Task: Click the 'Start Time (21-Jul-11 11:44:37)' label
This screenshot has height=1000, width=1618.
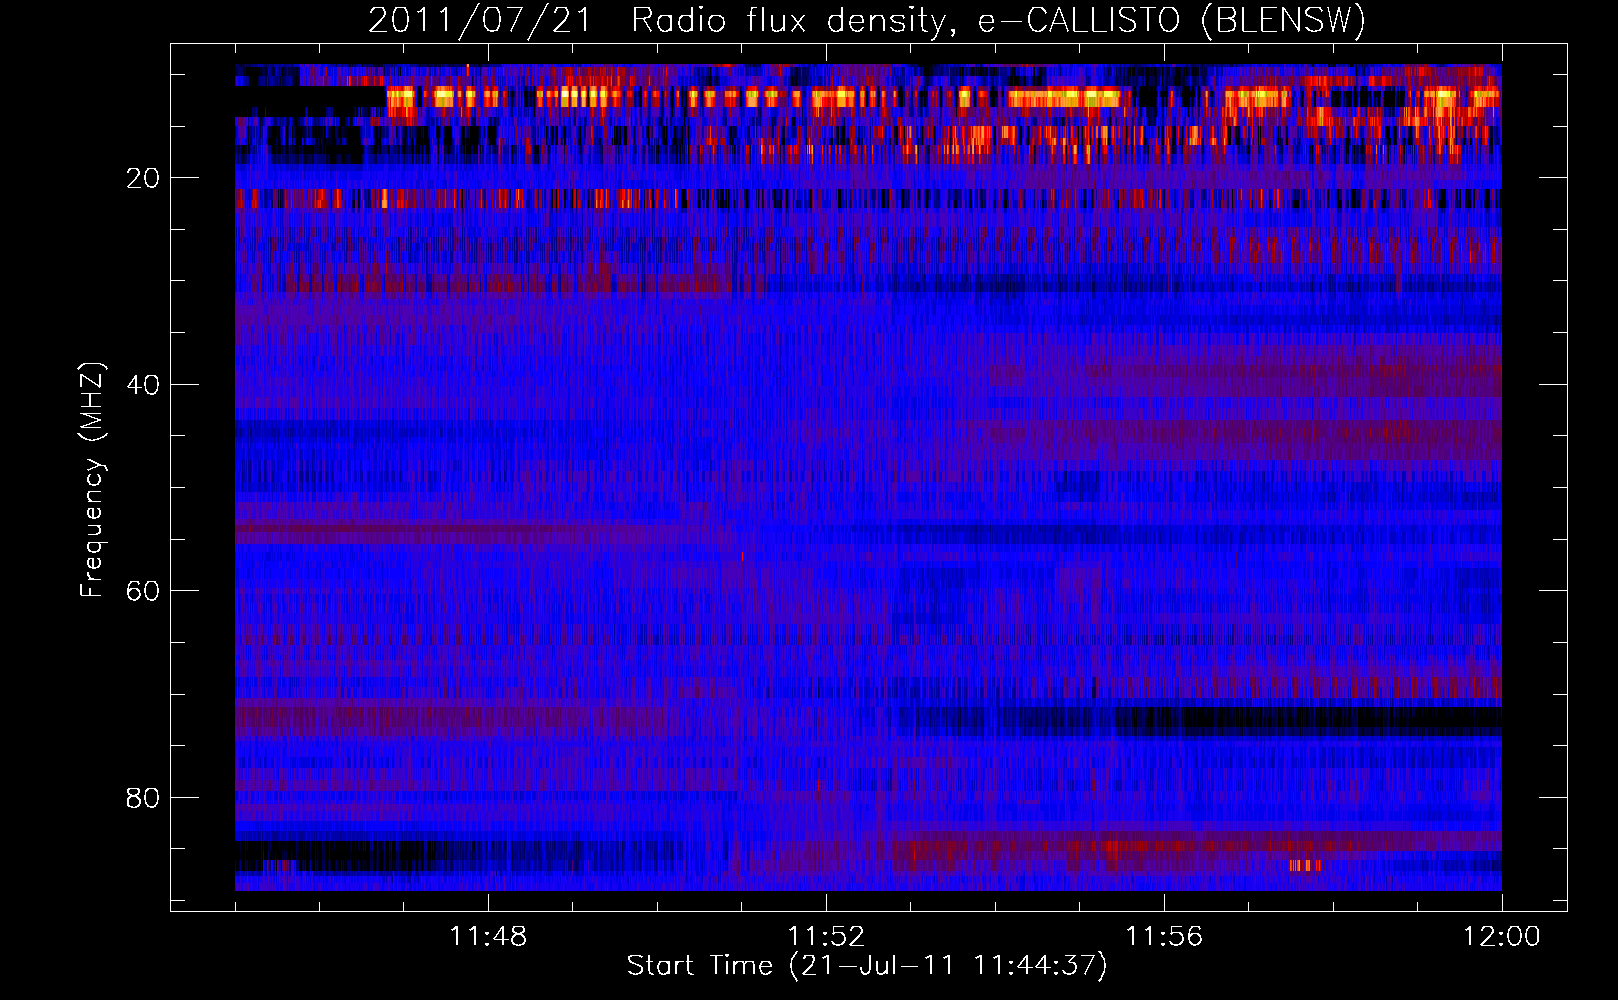Action: click(867, 966)
